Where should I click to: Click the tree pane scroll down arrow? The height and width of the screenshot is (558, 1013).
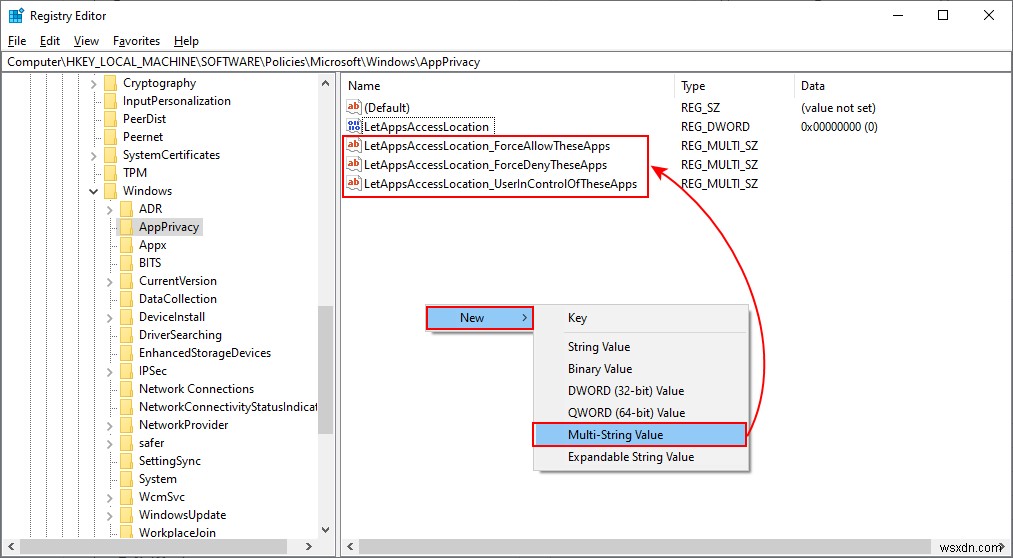point(326,529)
